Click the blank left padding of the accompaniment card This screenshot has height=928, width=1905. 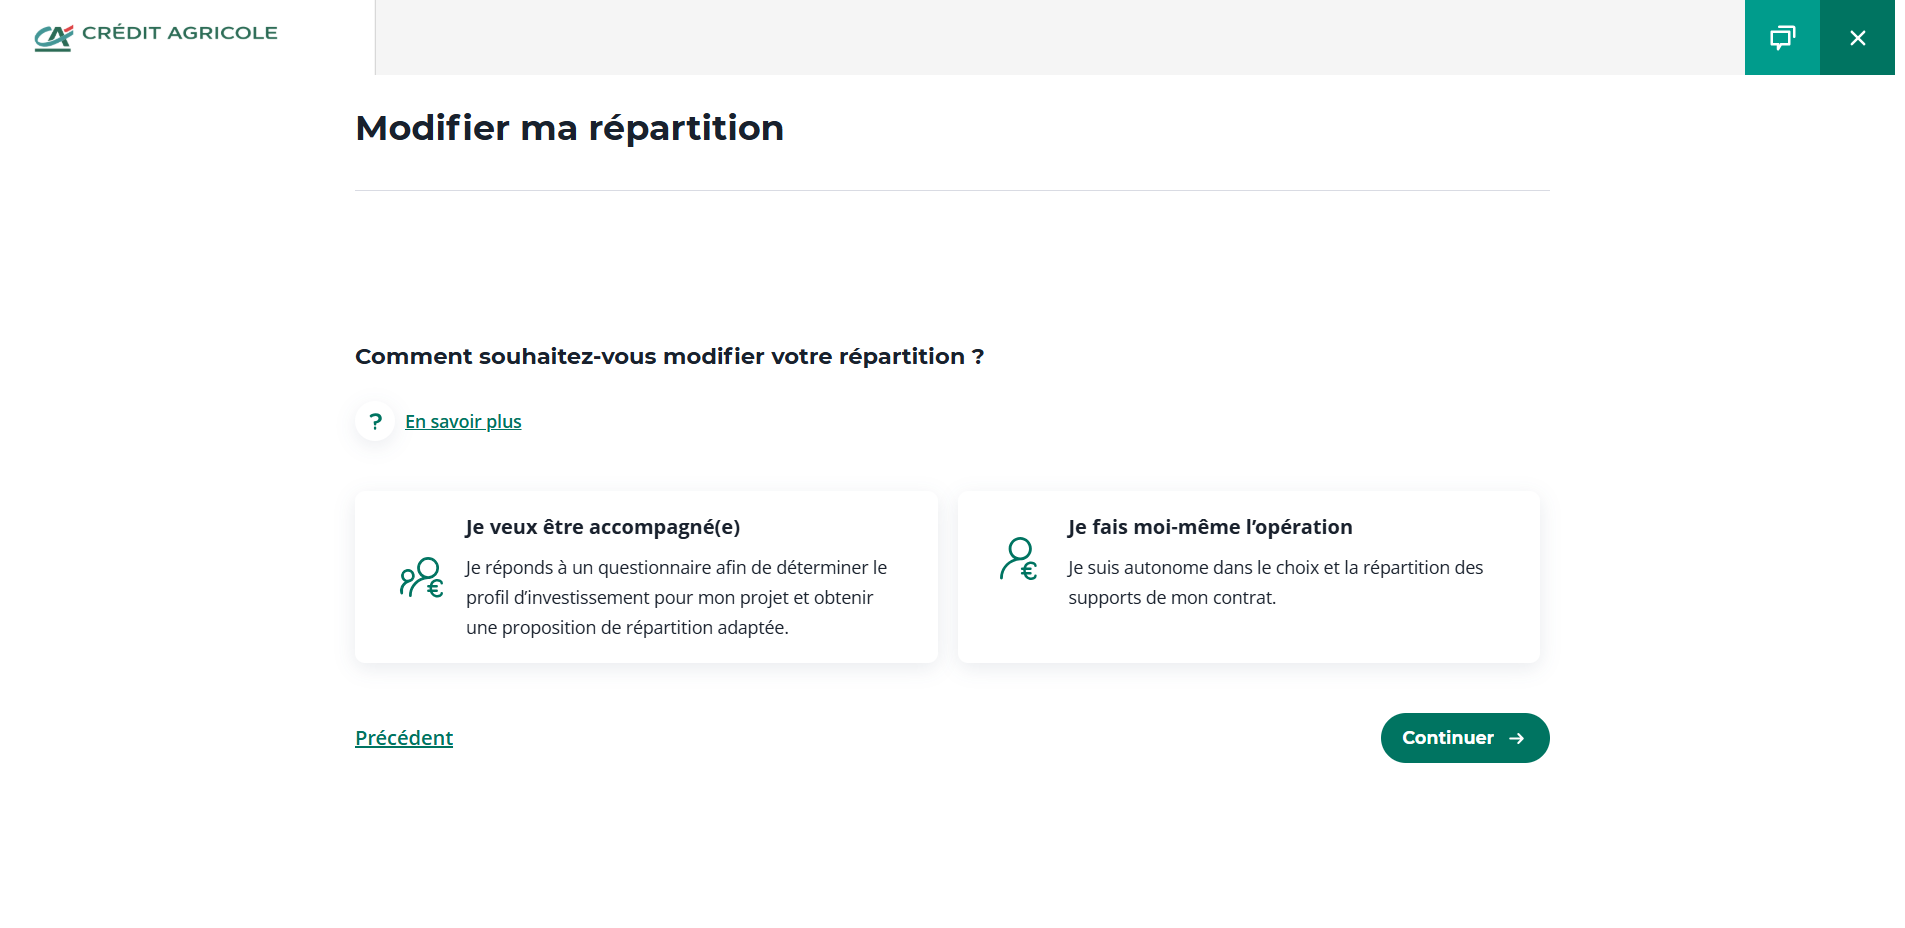pyautogui.click(x=374, y=630)
